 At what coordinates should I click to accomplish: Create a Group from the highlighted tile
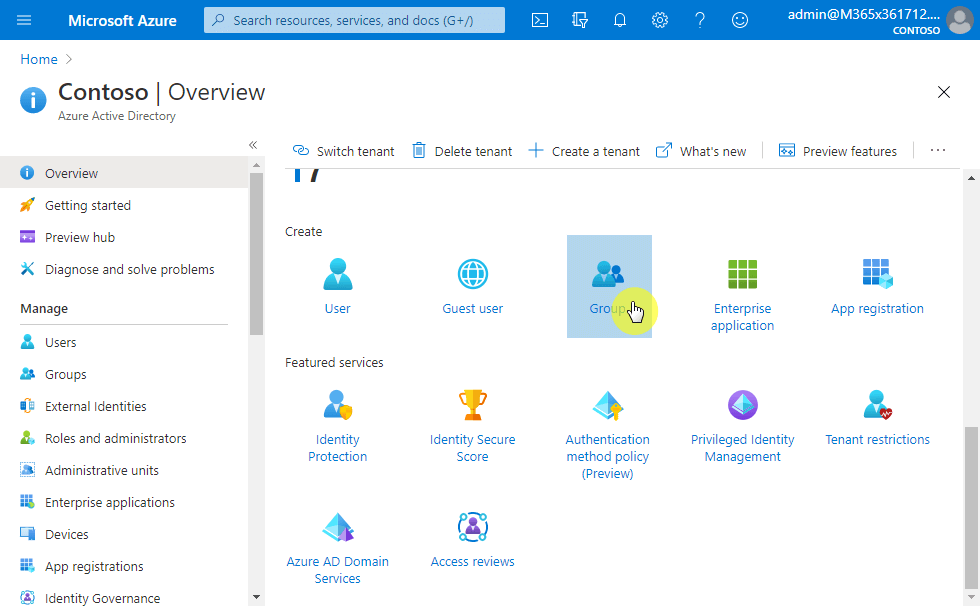coord(609,287)
